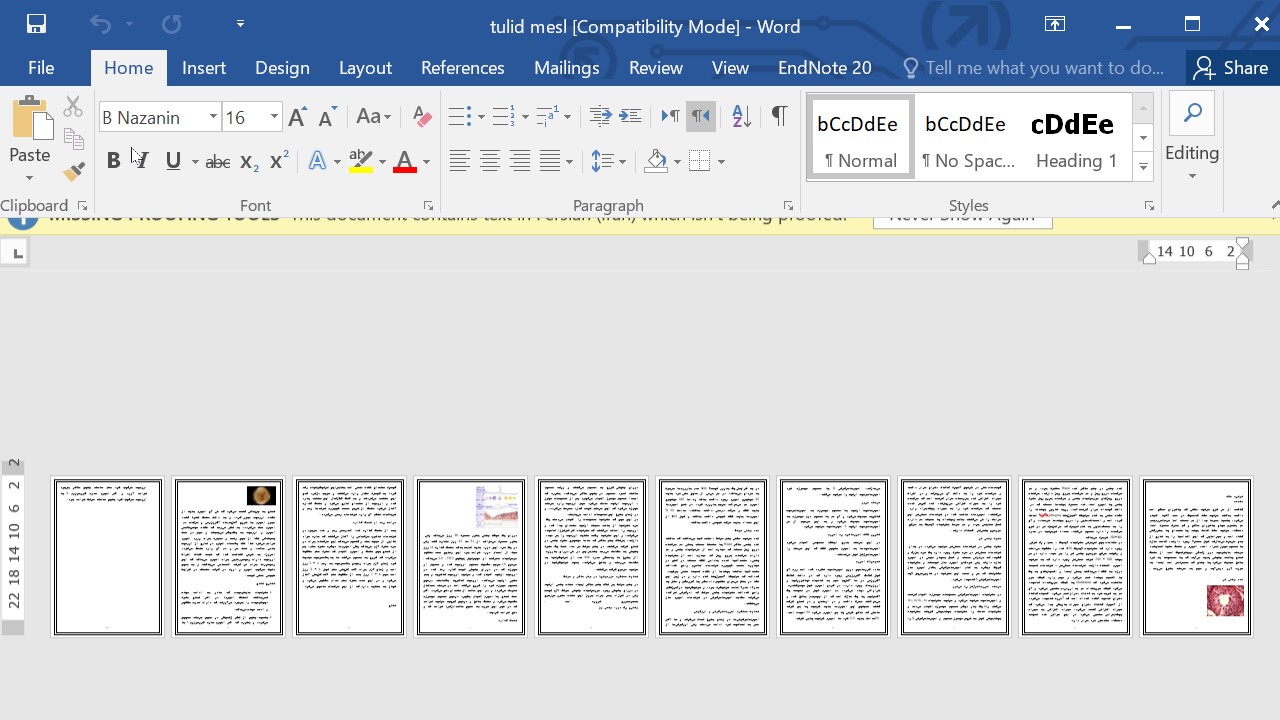Apply the yellow text highlight color
The width and height of the screenshot is (1280, 720).
tap(361, 161)
